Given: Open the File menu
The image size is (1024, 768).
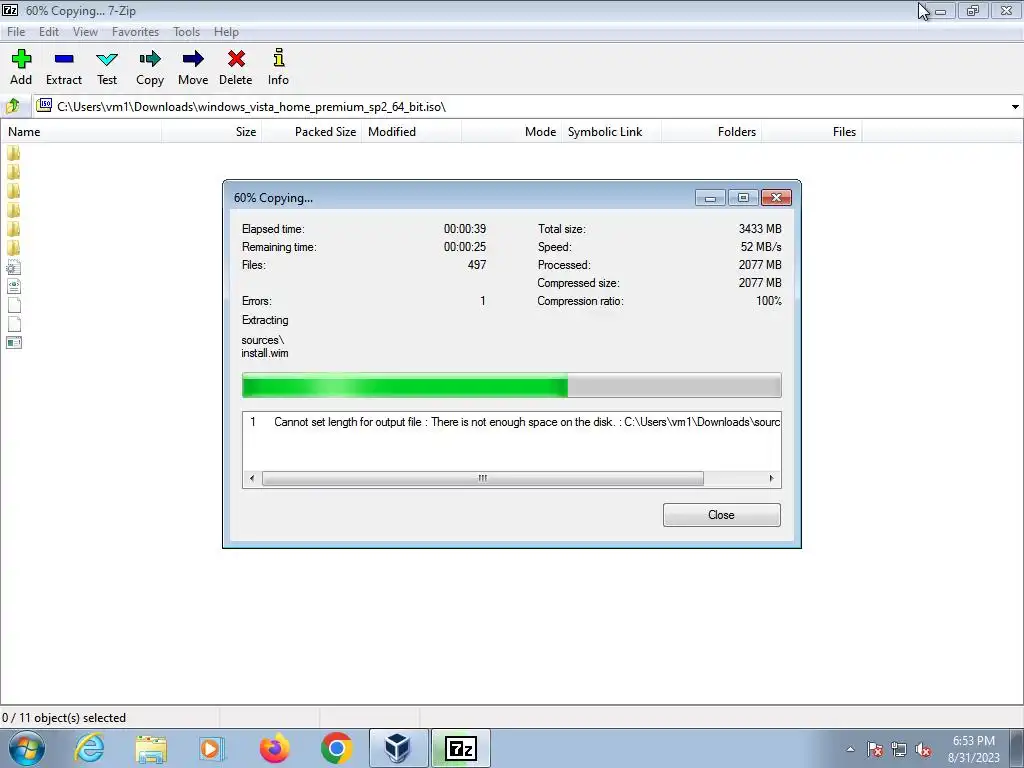Looking at the screenshot, I should [16, 31].
